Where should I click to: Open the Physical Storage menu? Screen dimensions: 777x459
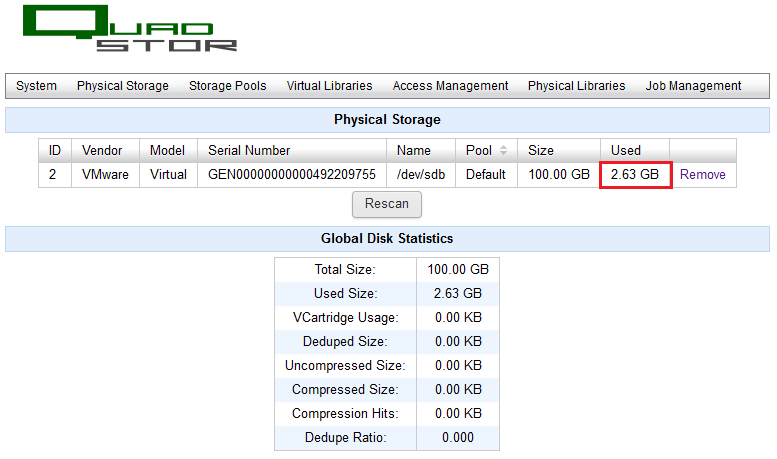(122, 86)
